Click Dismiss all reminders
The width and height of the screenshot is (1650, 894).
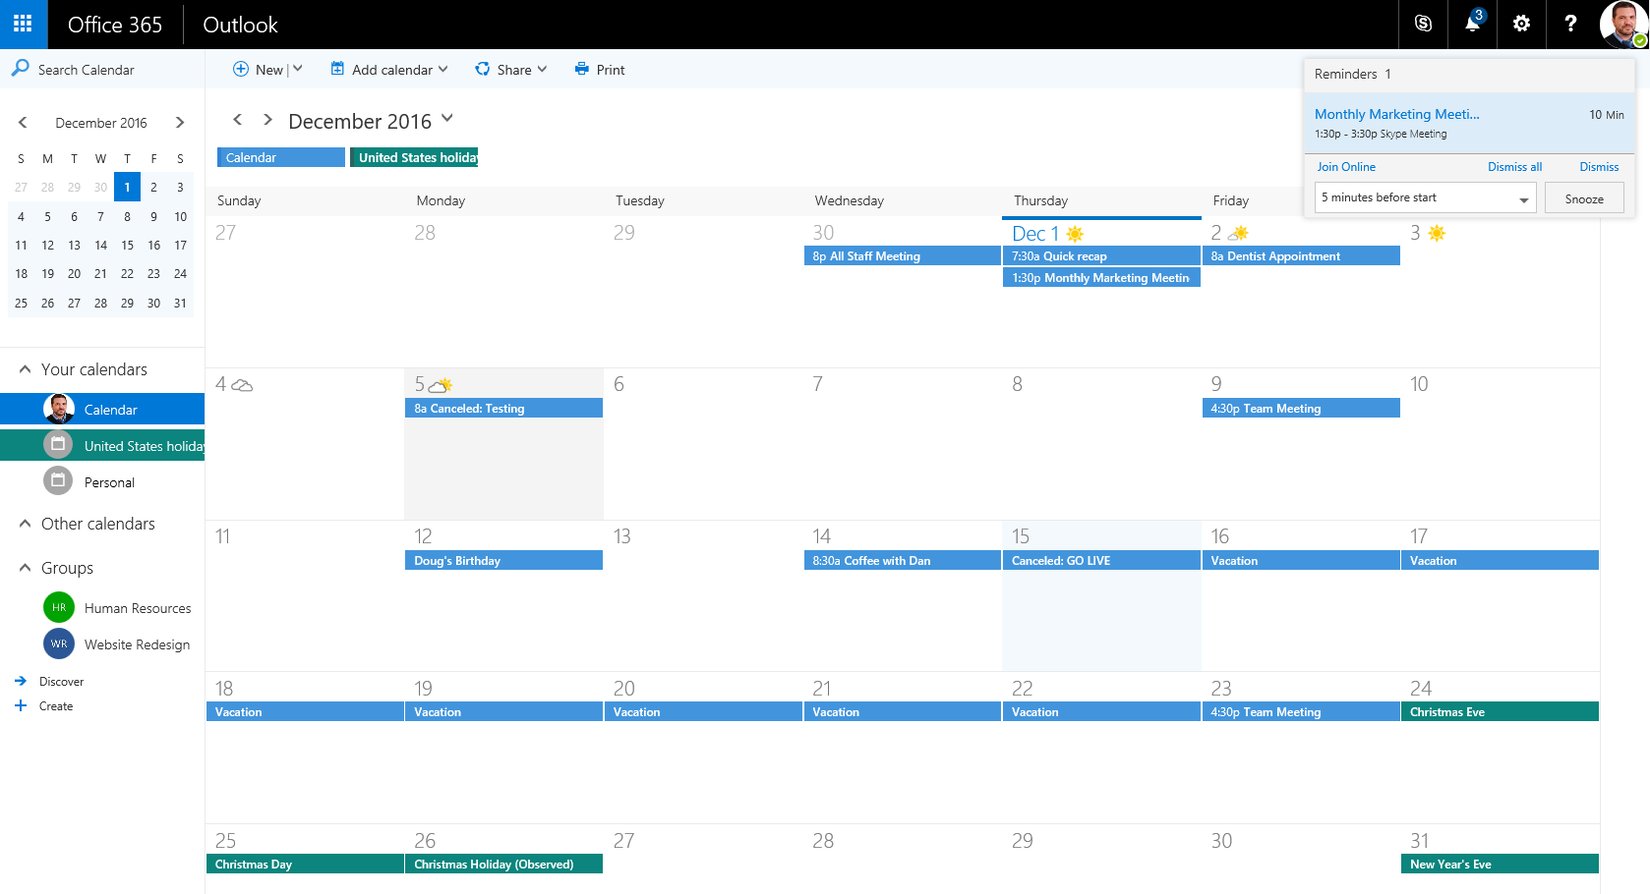pos(1514,167)
